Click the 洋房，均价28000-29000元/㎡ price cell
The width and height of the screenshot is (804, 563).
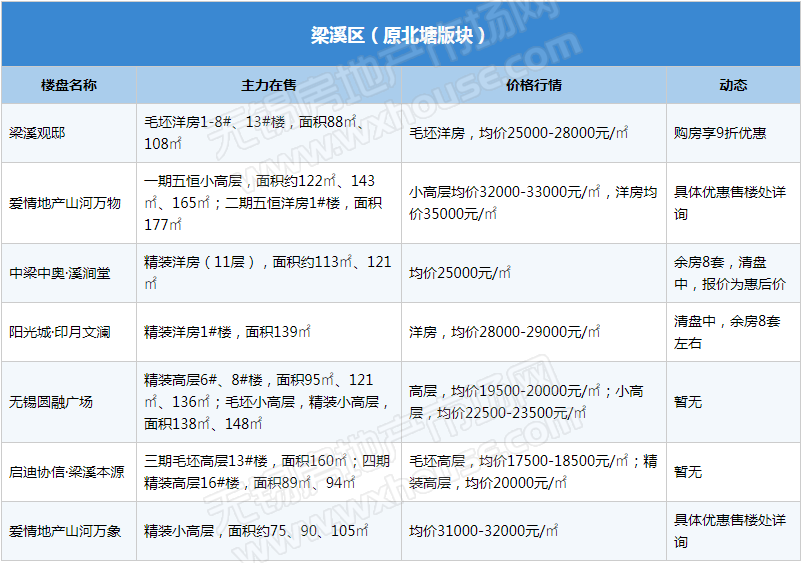click(505, 332)
